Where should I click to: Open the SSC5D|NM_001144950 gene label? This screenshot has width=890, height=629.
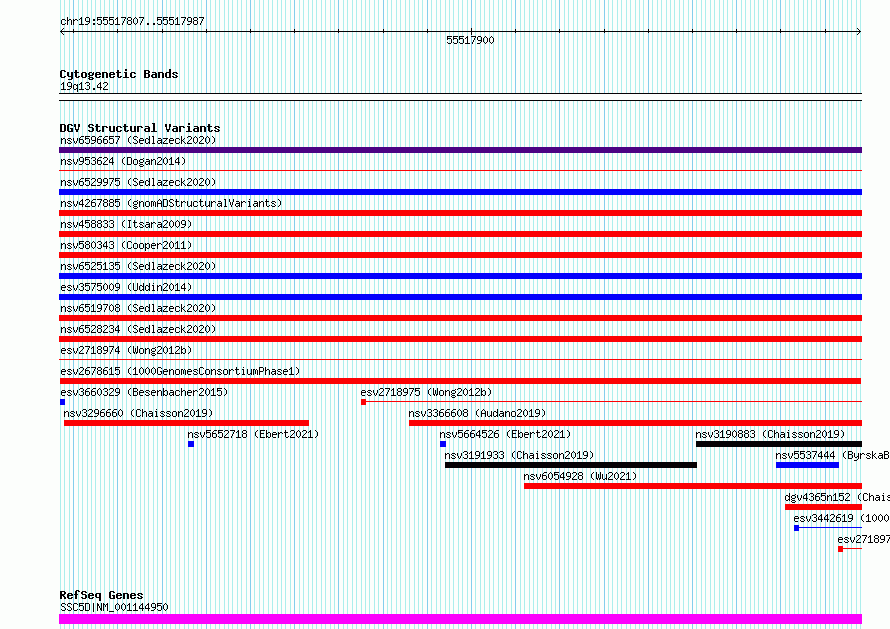coord(114,607)
